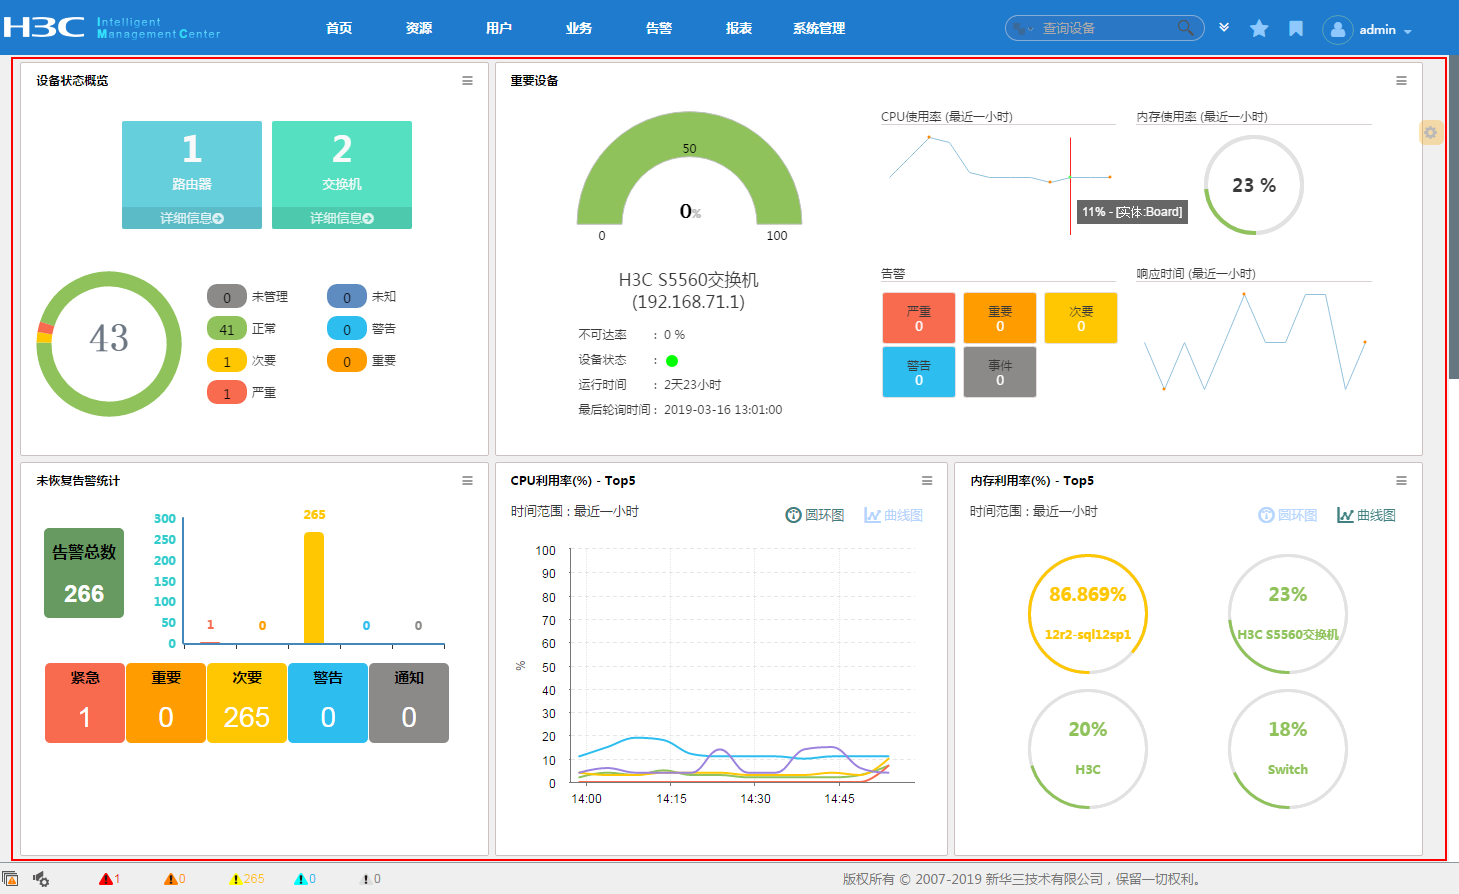Open the admin account dropdown
This screenshot has width=1459, height=894.
coord(1385,30)
